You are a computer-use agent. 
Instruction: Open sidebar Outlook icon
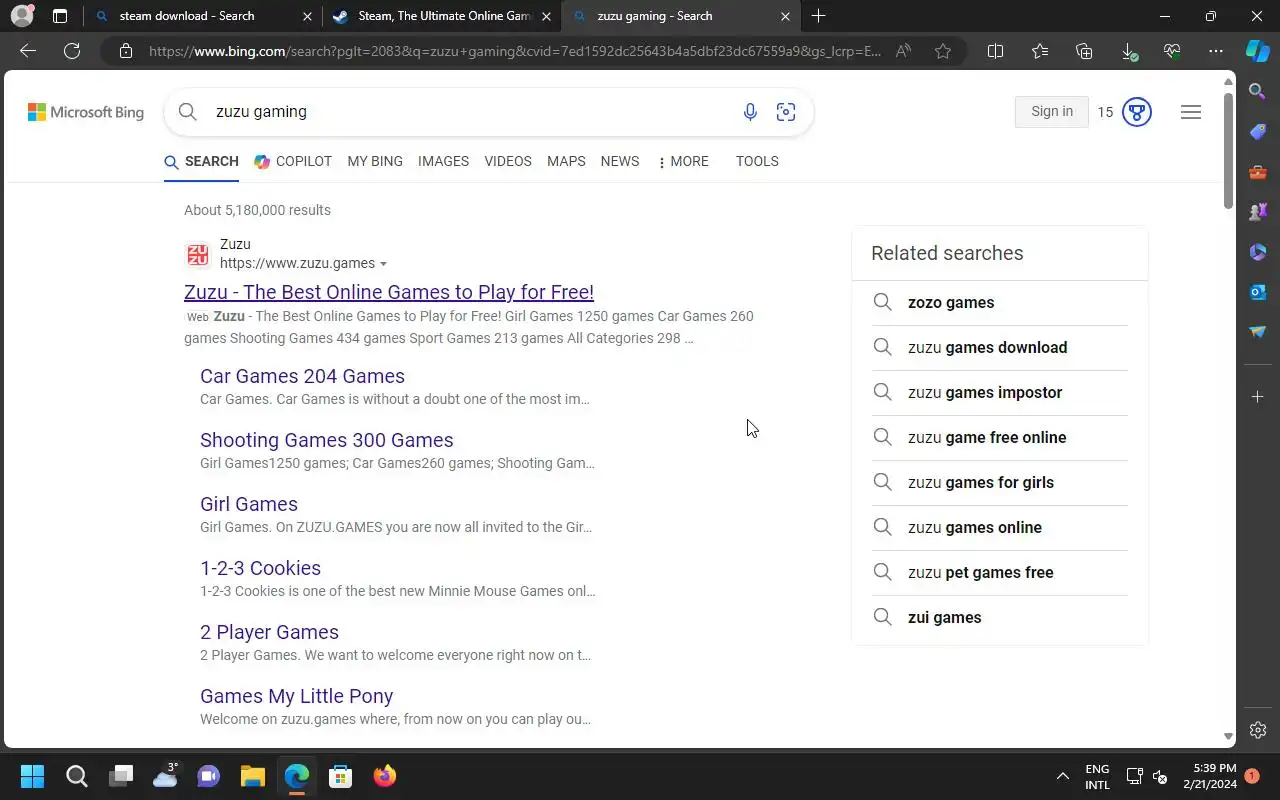(x=1258, y=291)
